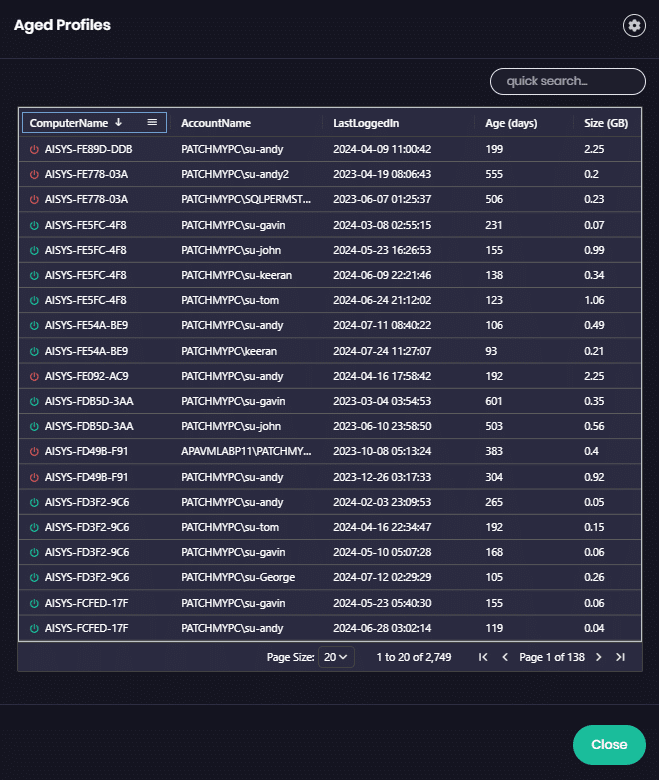The image size is (659, 780).
Task: Sort by the Size (GB) column
Action: point(606,123)
